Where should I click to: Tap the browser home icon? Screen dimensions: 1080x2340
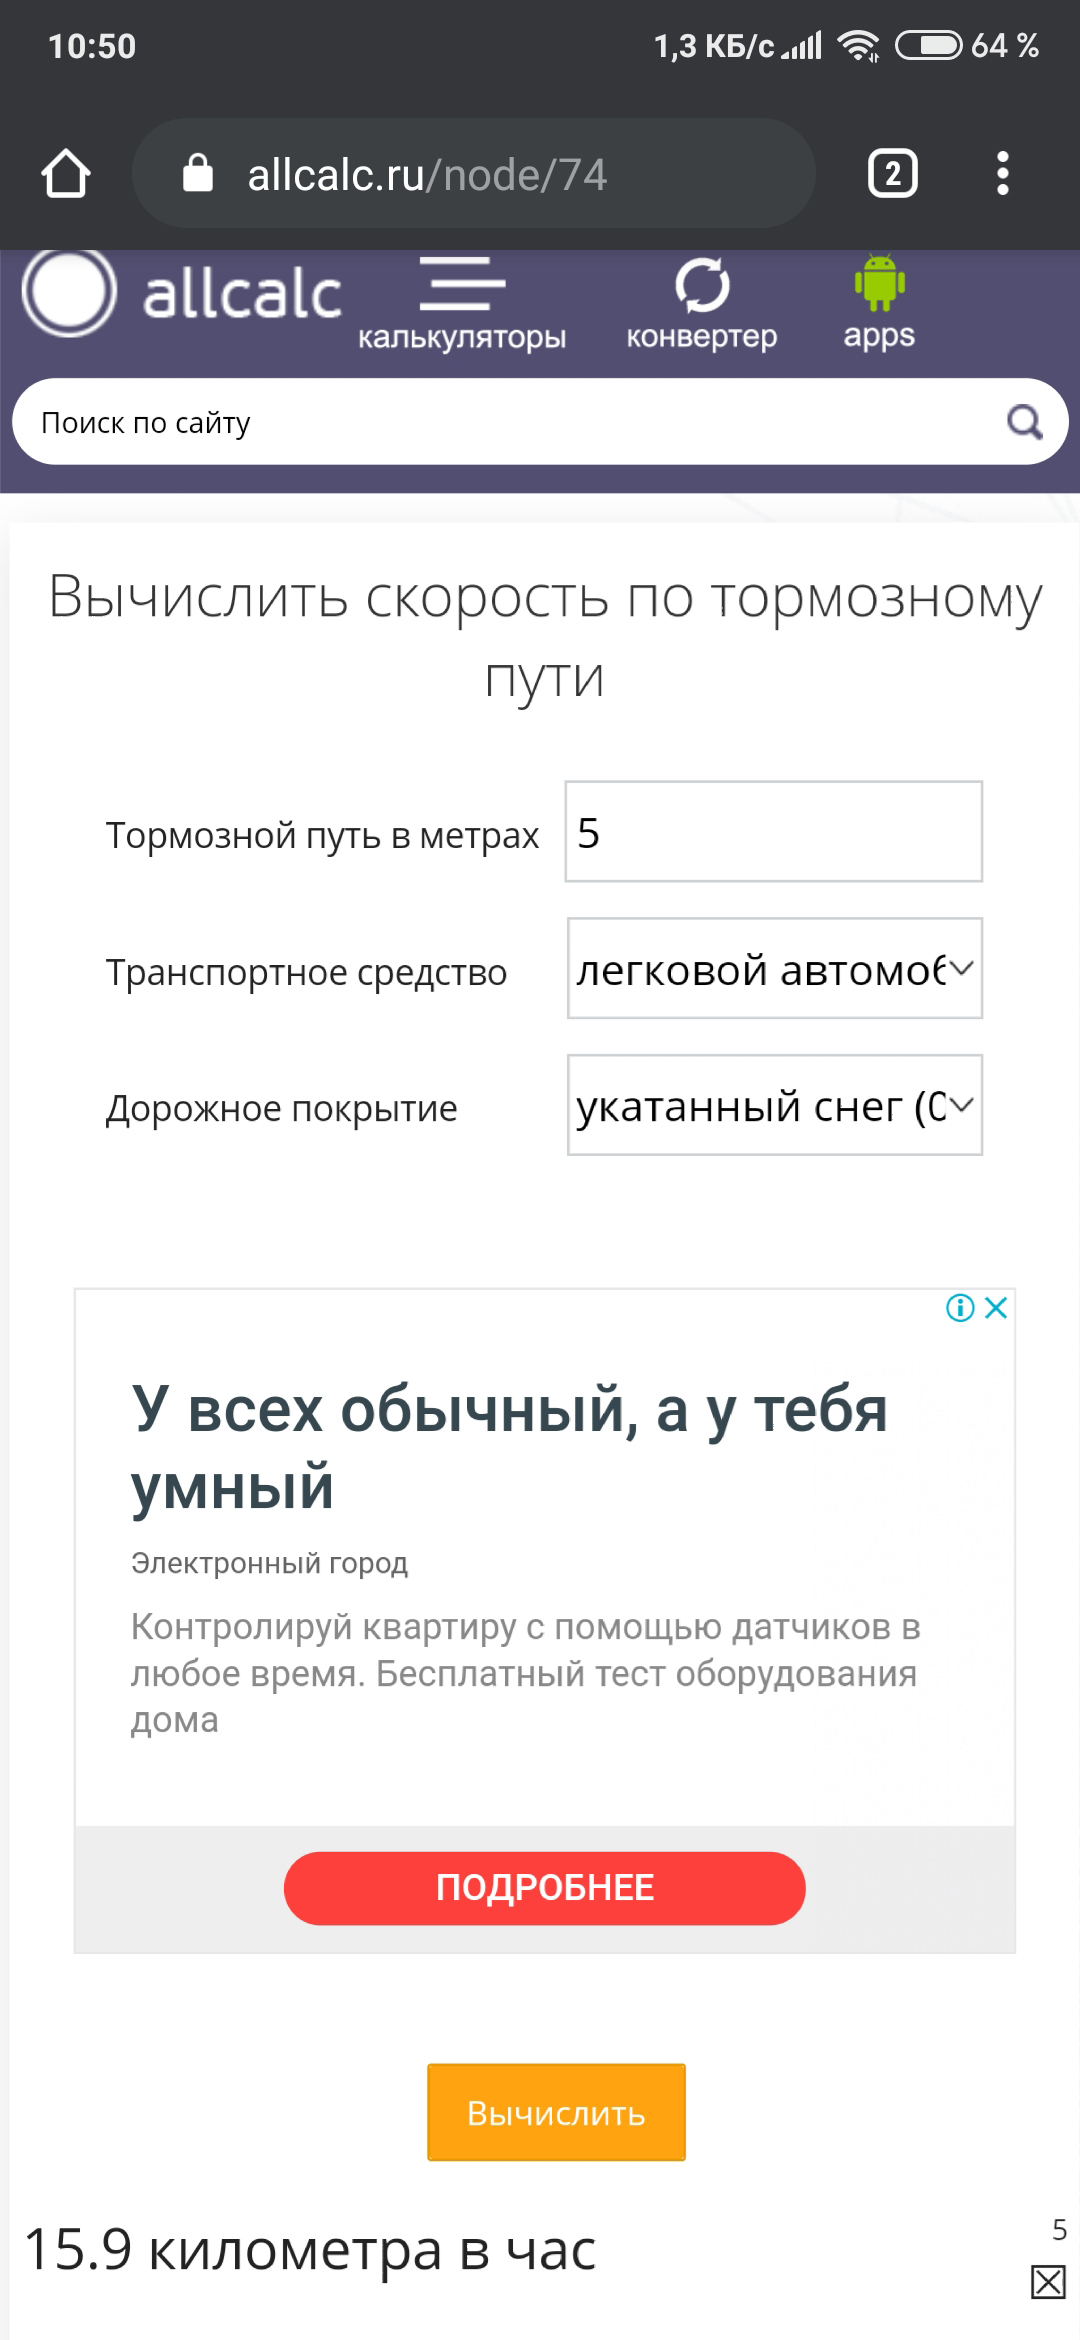point(66,174)
